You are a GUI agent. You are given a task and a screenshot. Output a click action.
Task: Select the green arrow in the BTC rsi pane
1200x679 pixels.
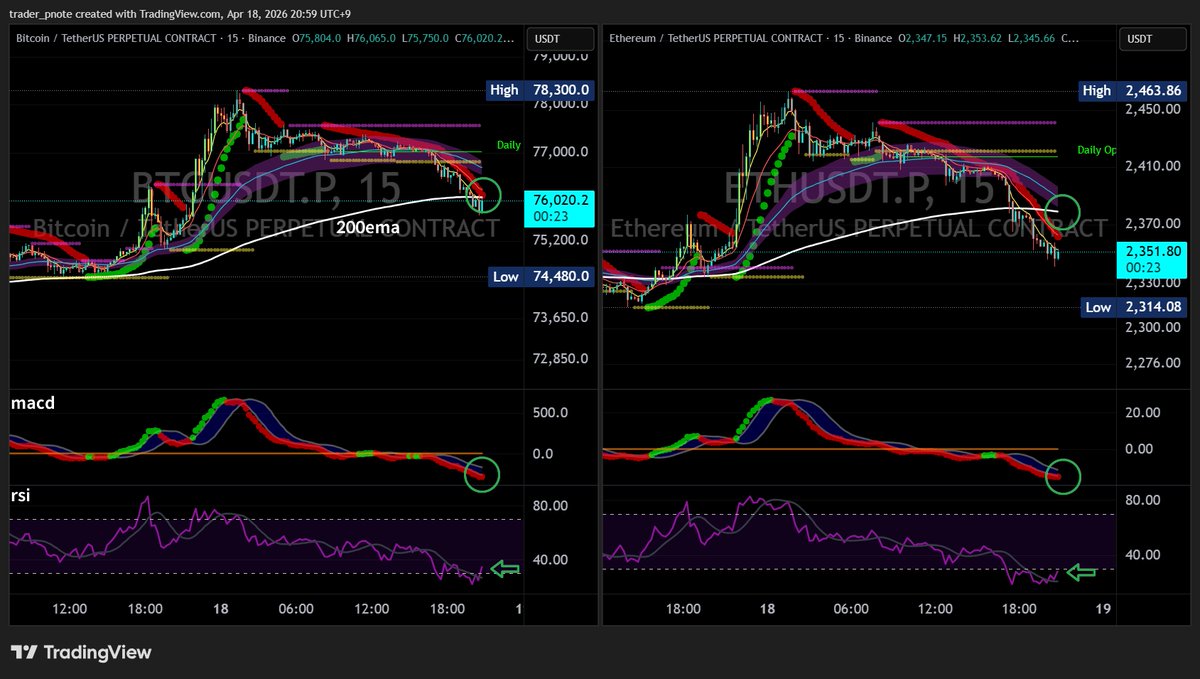[x=505, y=568]
